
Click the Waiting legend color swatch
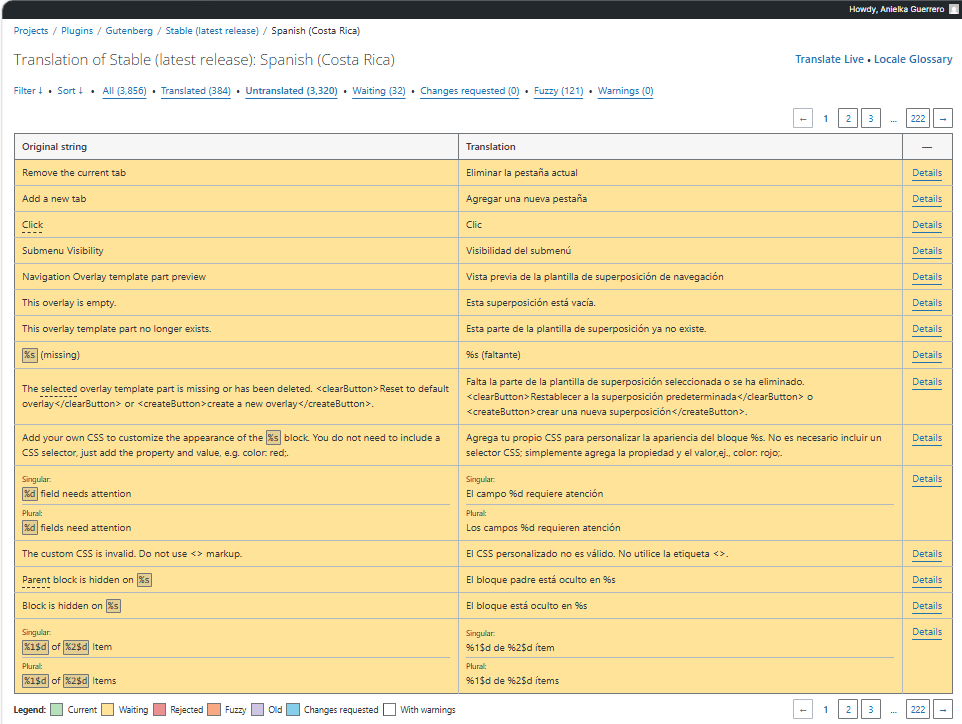(107, 710)
